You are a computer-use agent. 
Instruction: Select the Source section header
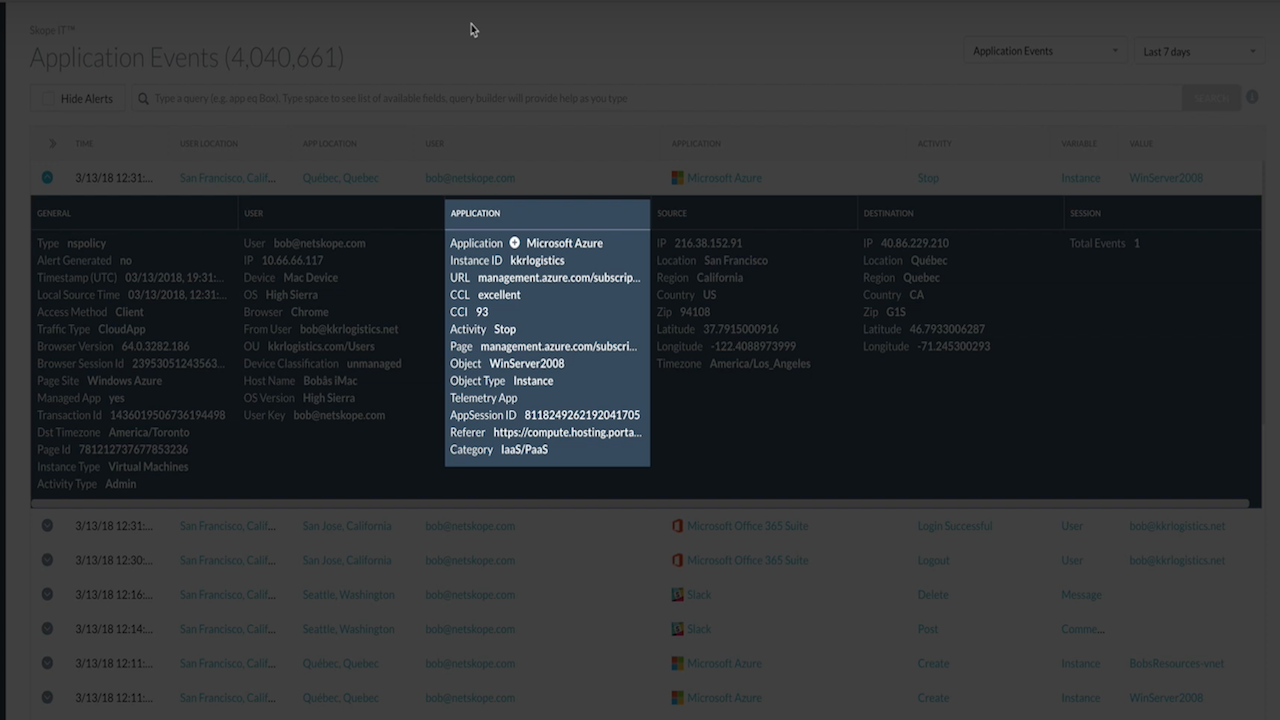pyautogui.click(x=672, y=213)
